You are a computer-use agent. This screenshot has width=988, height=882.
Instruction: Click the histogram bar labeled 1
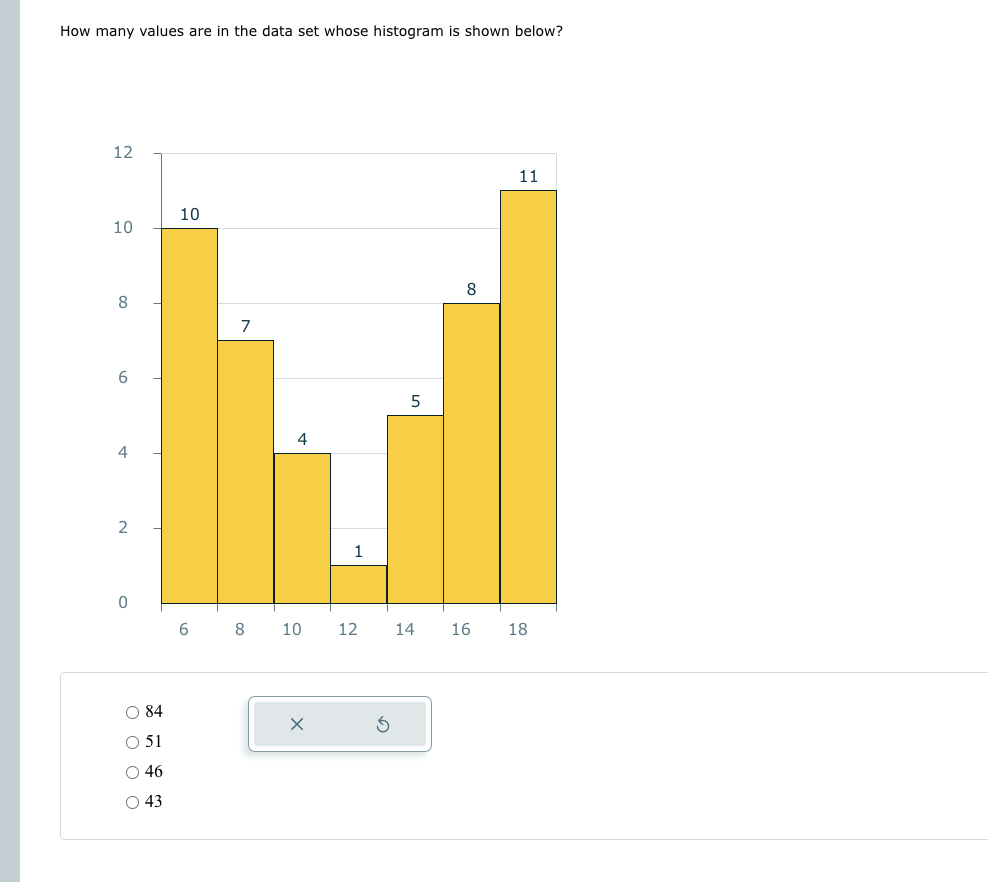click(x=358, y=585)
